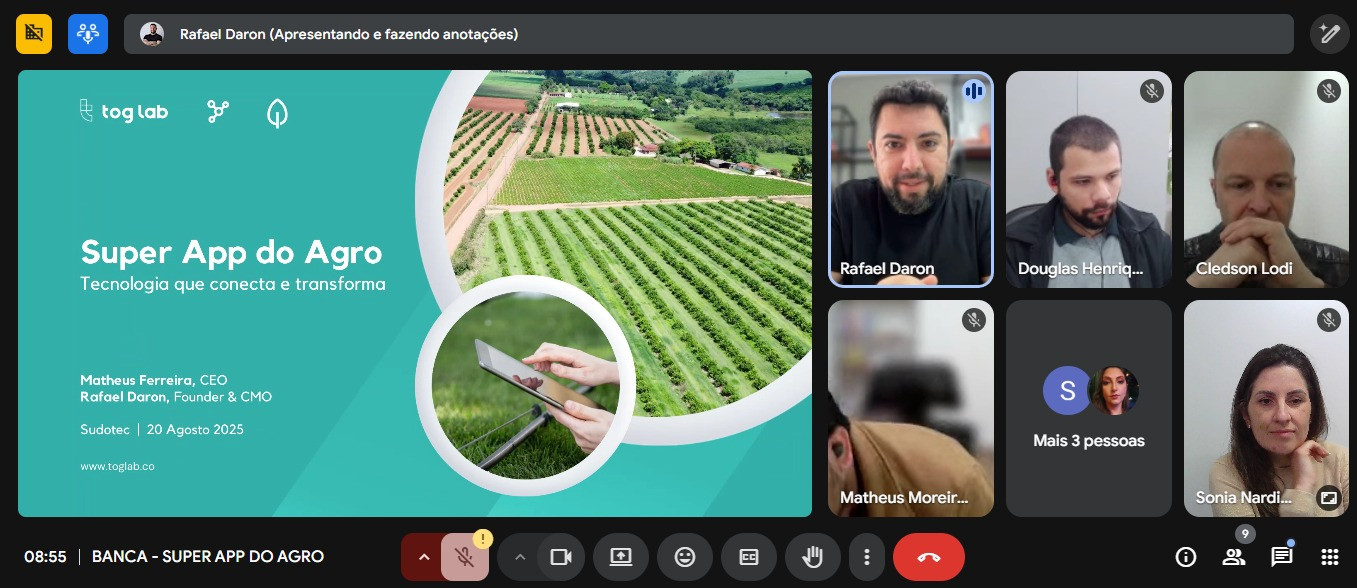The width and height of the screenshot is (1357, 588).
Task: Open the annotation pen tool
Action: 1329,34
